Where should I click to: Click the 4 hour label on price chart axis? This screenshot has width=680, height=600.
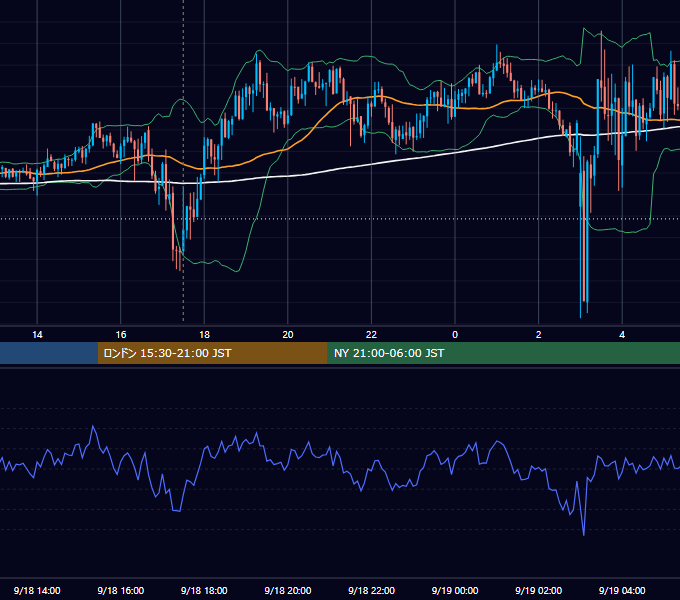622,335
